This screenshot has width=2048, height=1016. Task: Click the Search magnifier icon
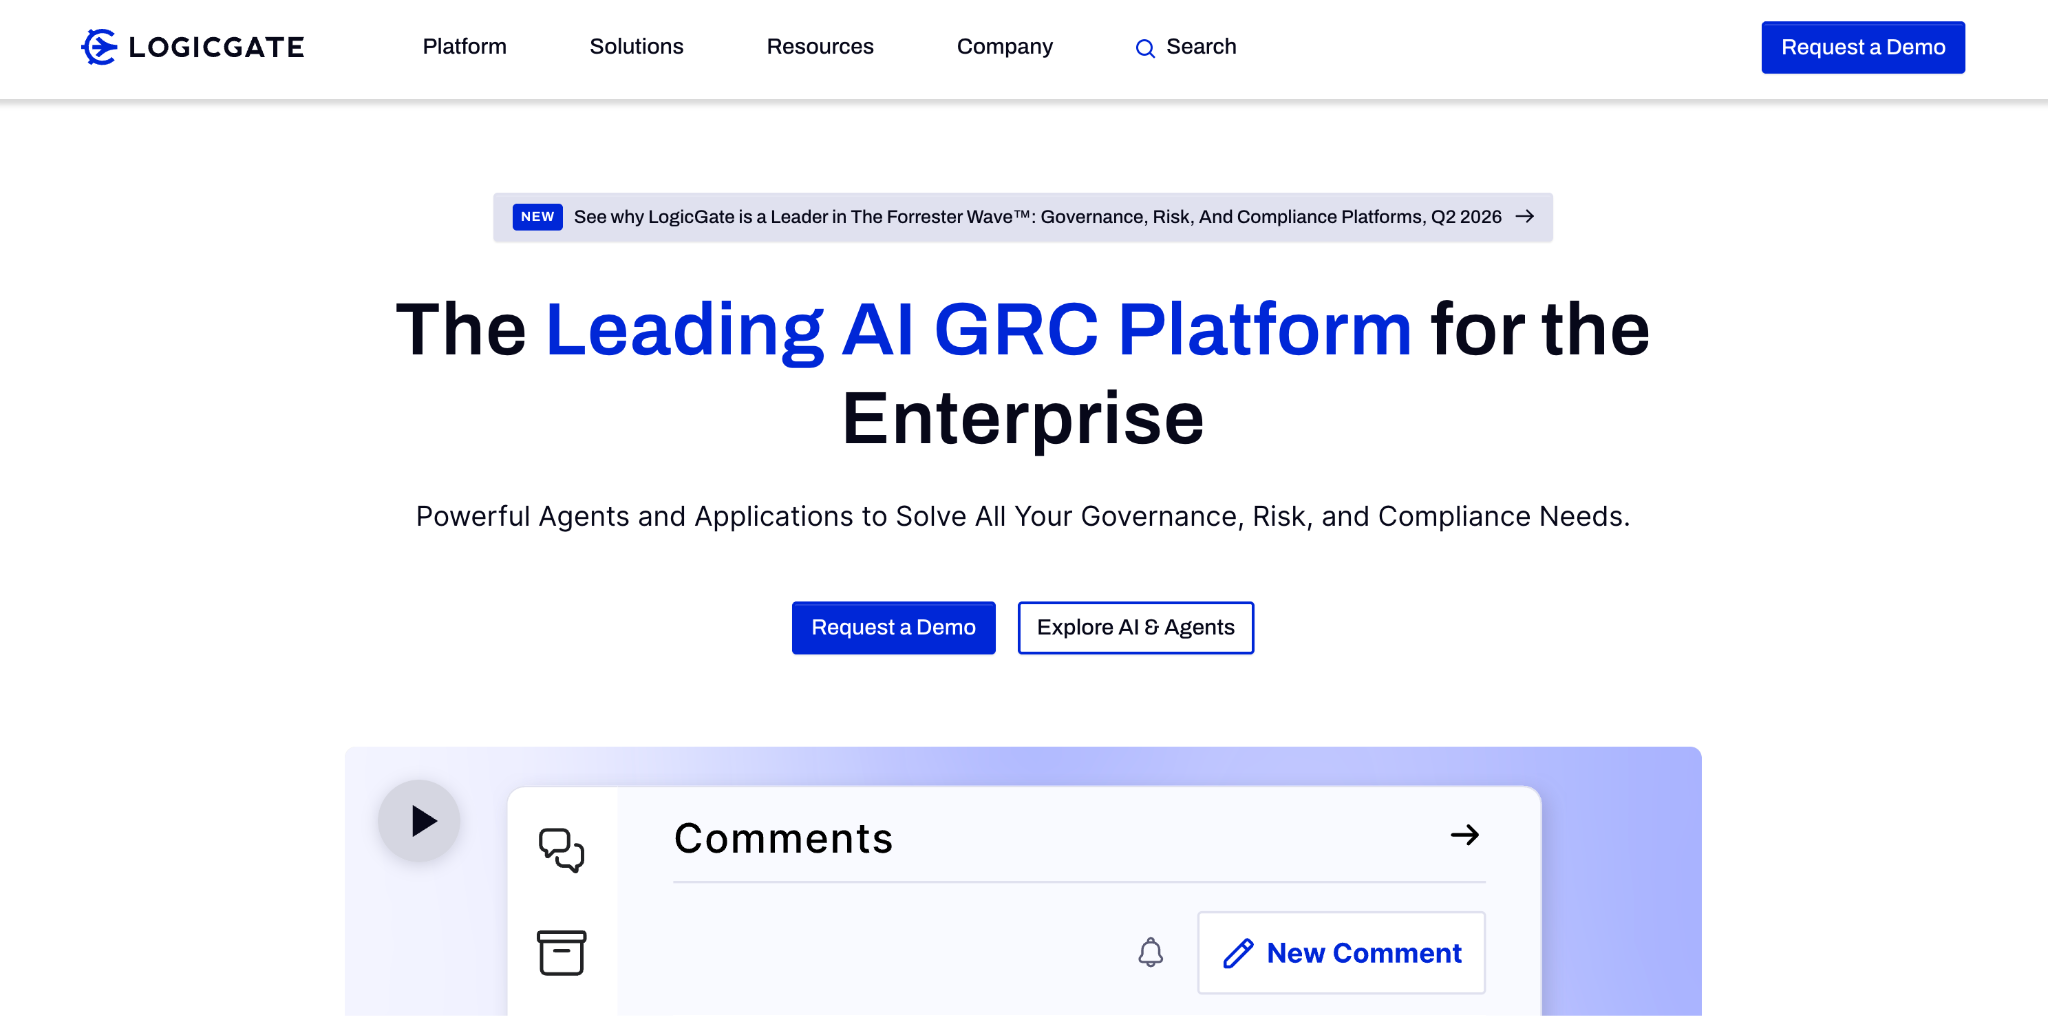click(1145, 48)
